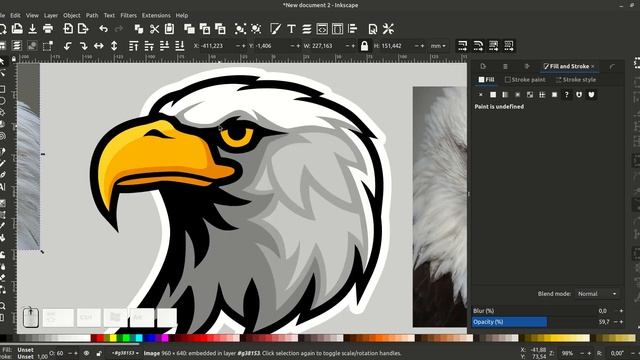Screen dimensions: 640x360
Task: Click the Copy icon
Action: (x=139, y=29)
